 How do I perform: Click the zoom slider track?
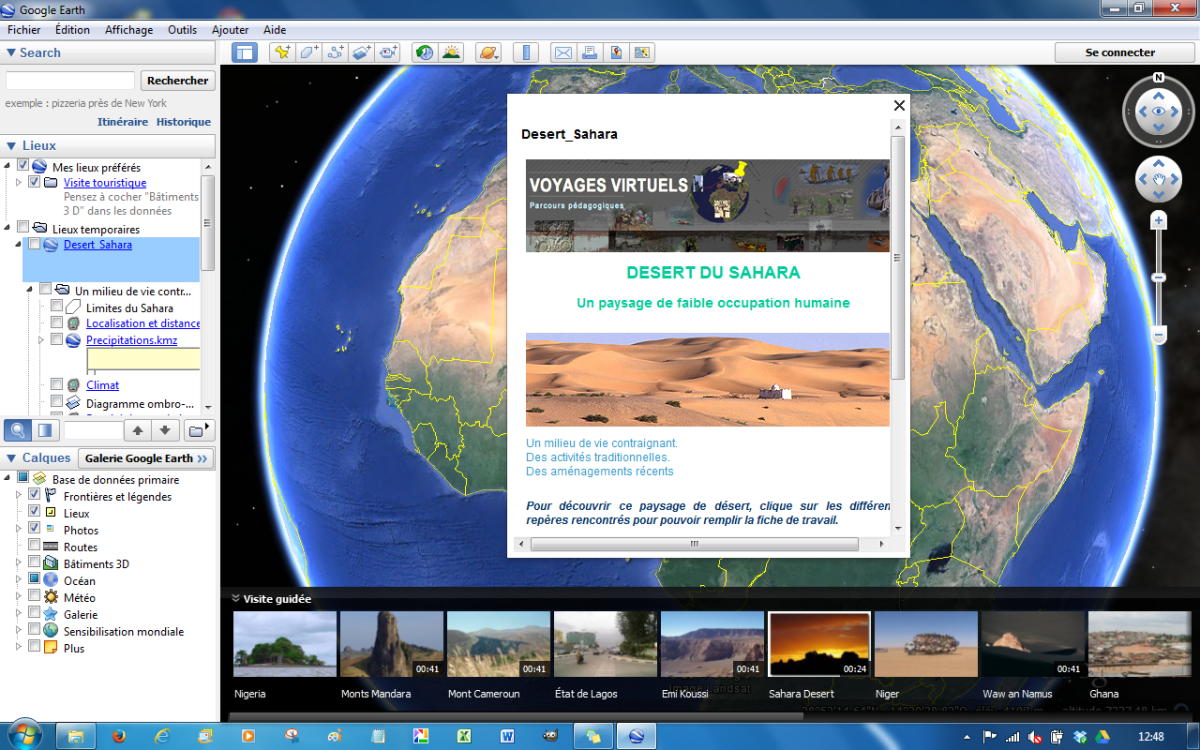coord(1159,278)
